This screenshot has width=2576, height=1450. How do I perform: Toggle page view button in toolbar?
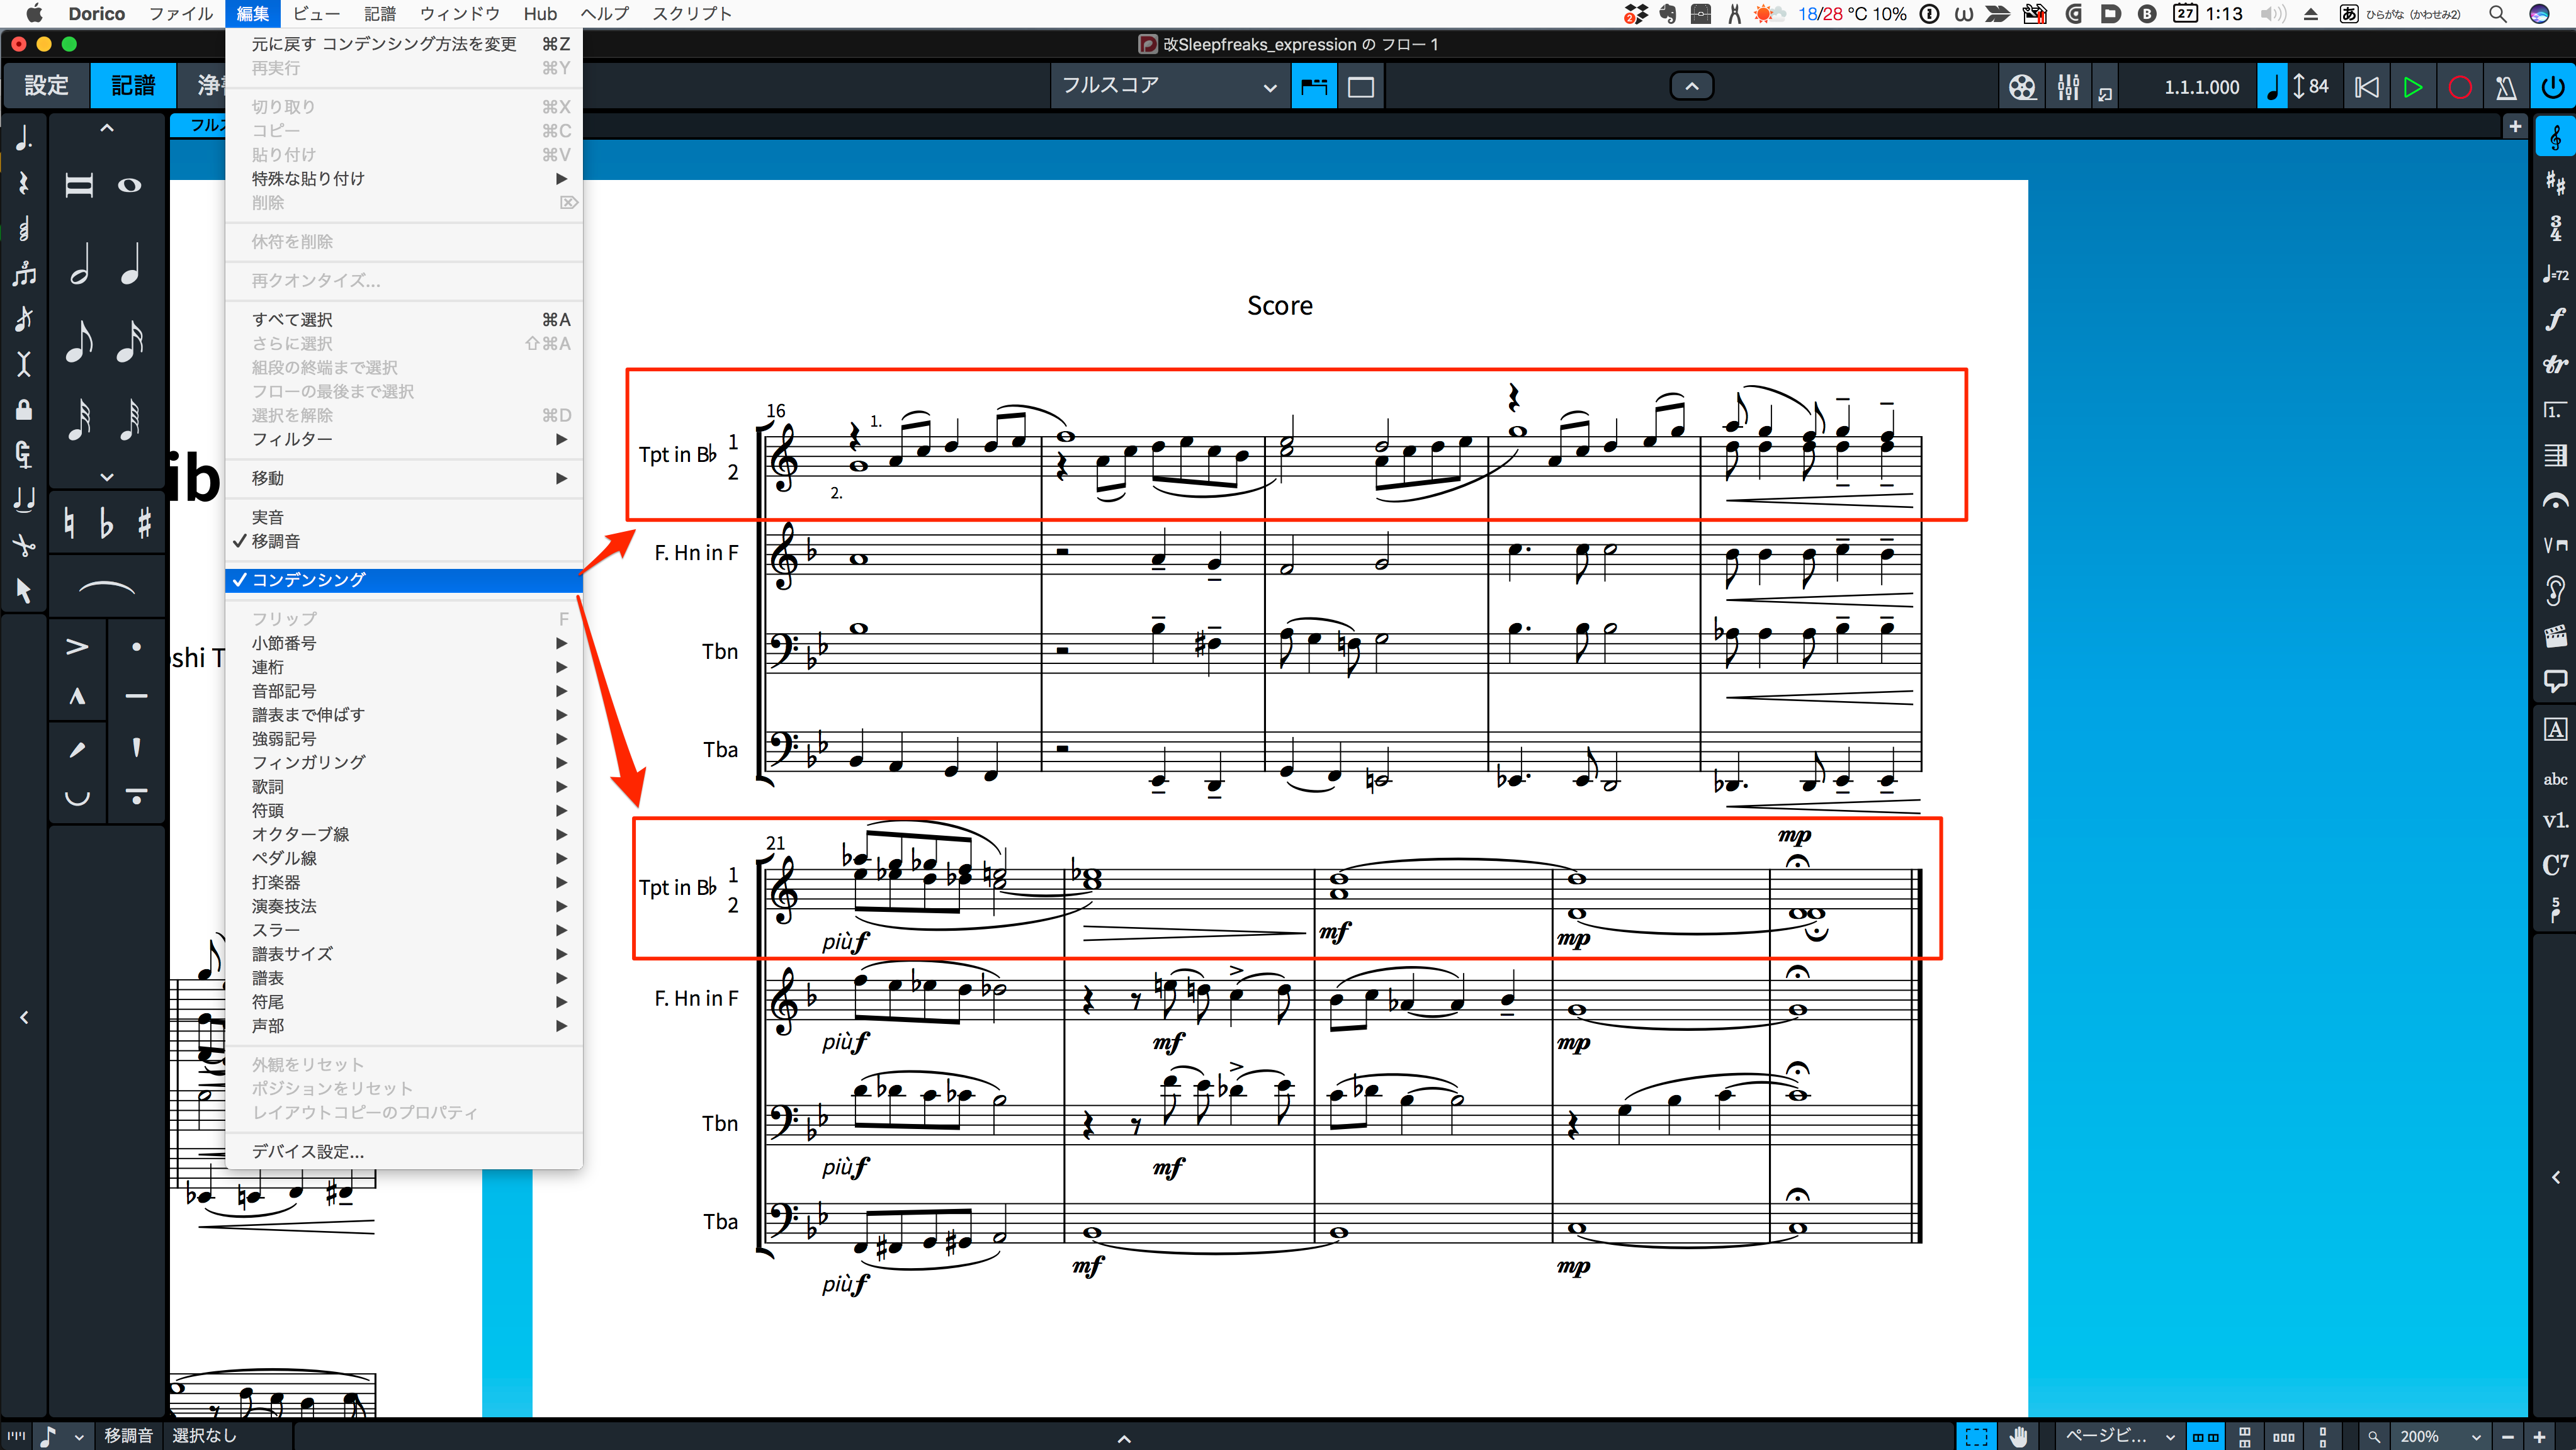pyautogui.click(x=1361, y=87)
